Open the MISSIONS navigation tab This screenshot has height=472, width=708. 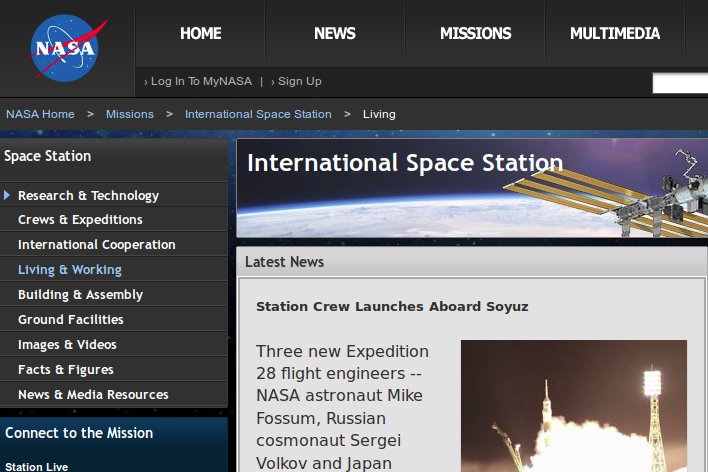click(x=475, y=33)
